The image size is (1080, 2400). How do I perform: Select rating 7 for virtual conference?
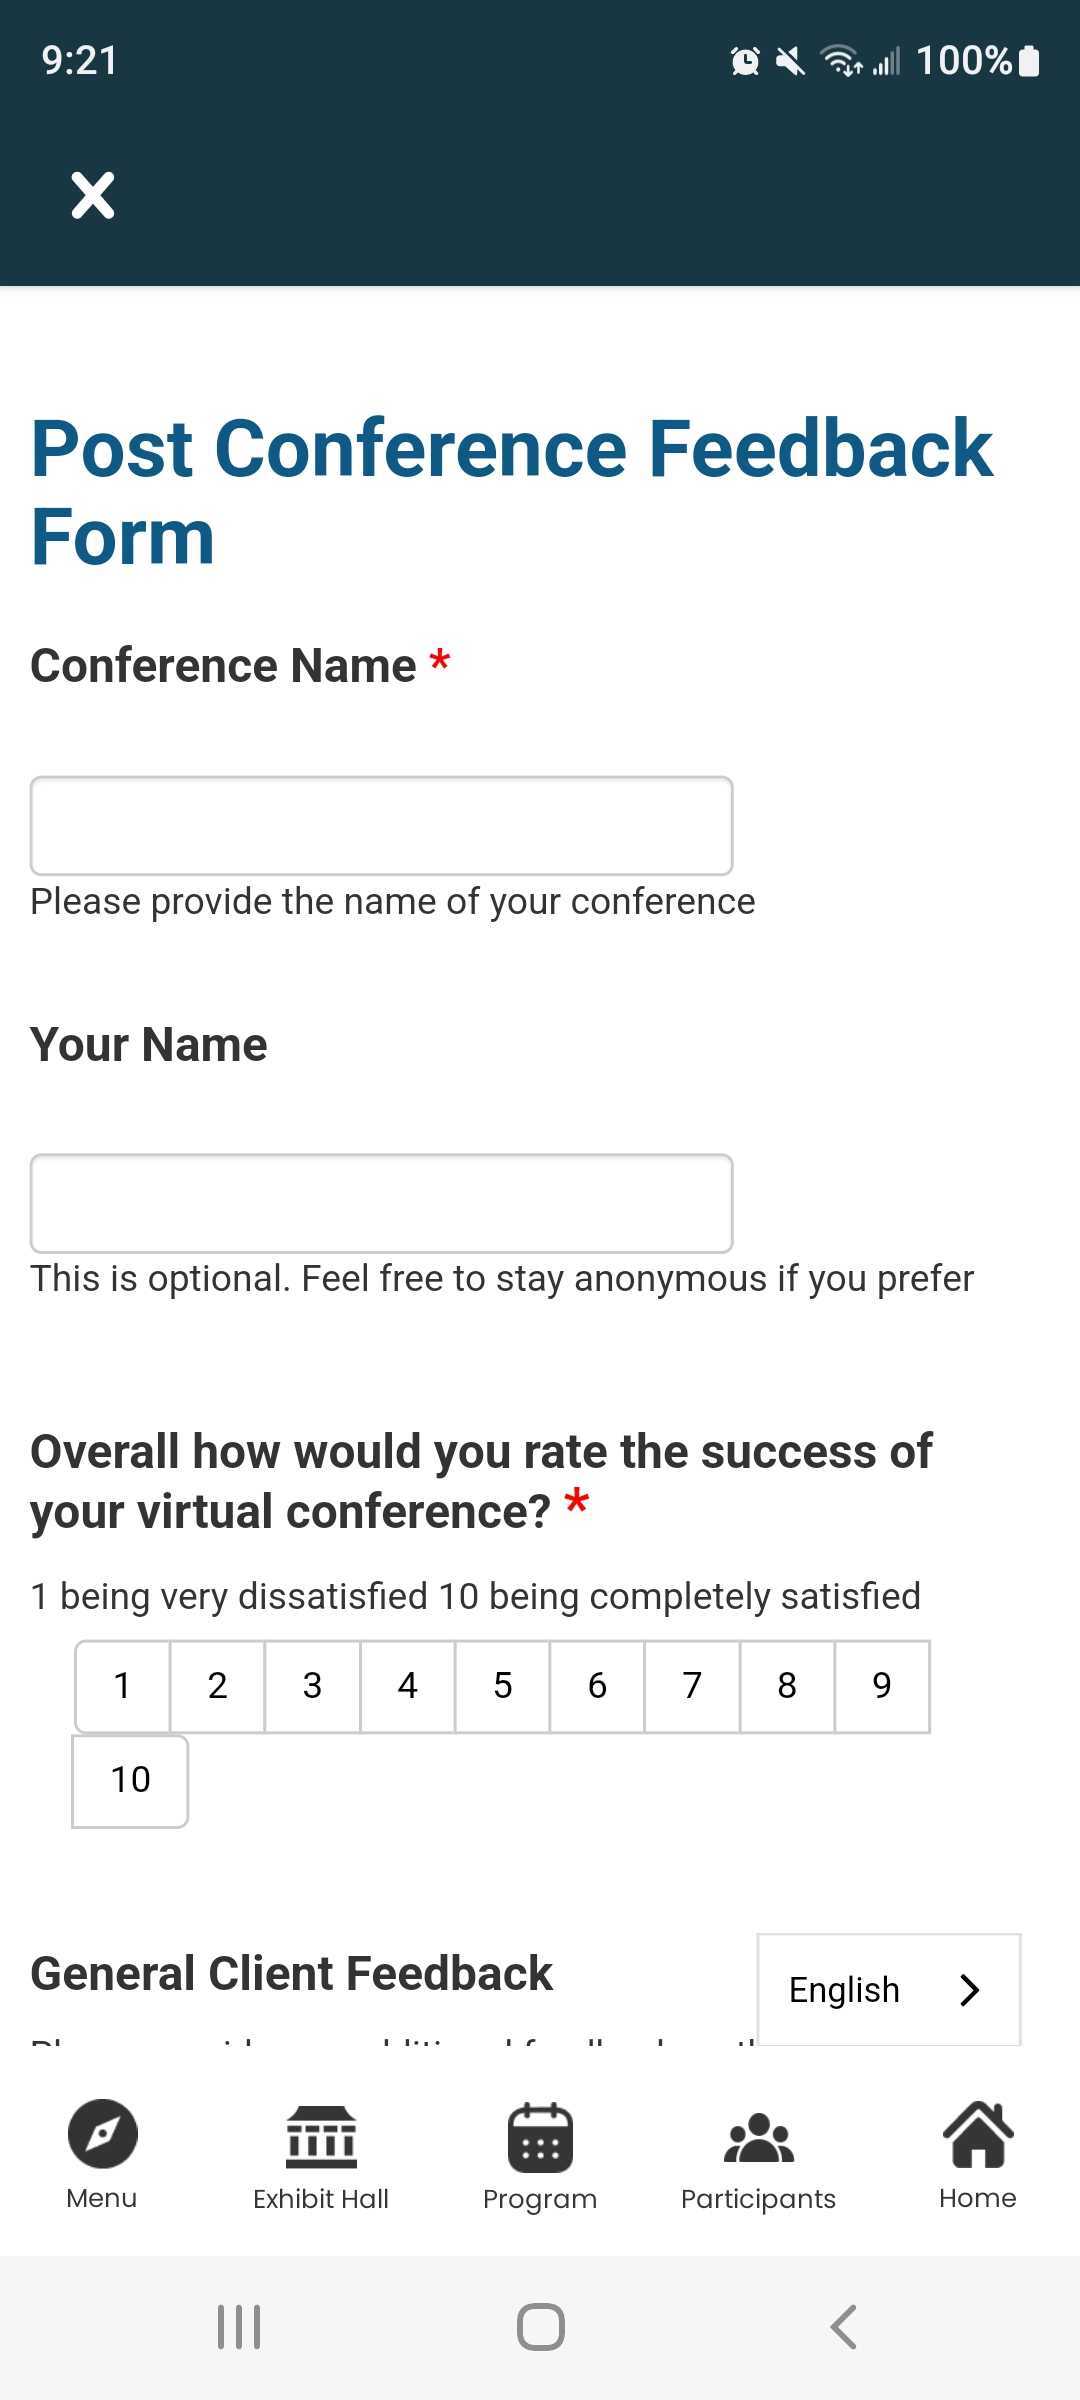(x=692, y=1686)
